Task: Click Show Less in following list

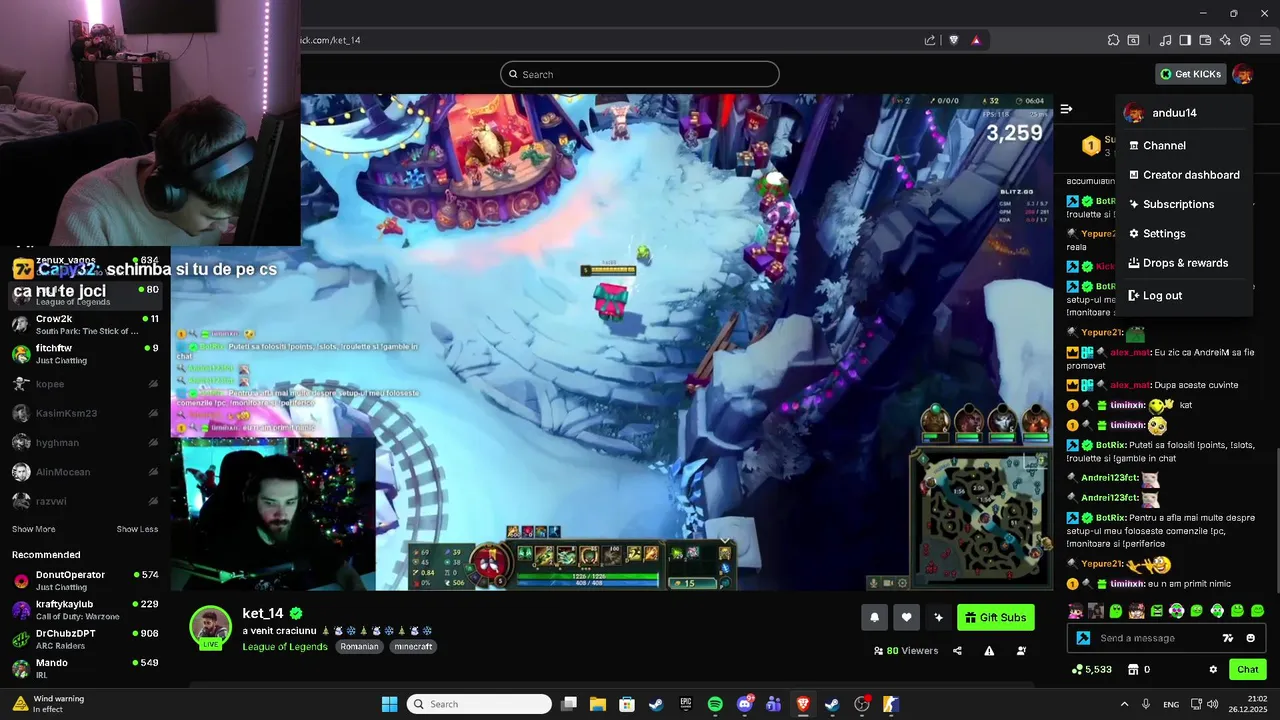Action: (x=137, y=529)
